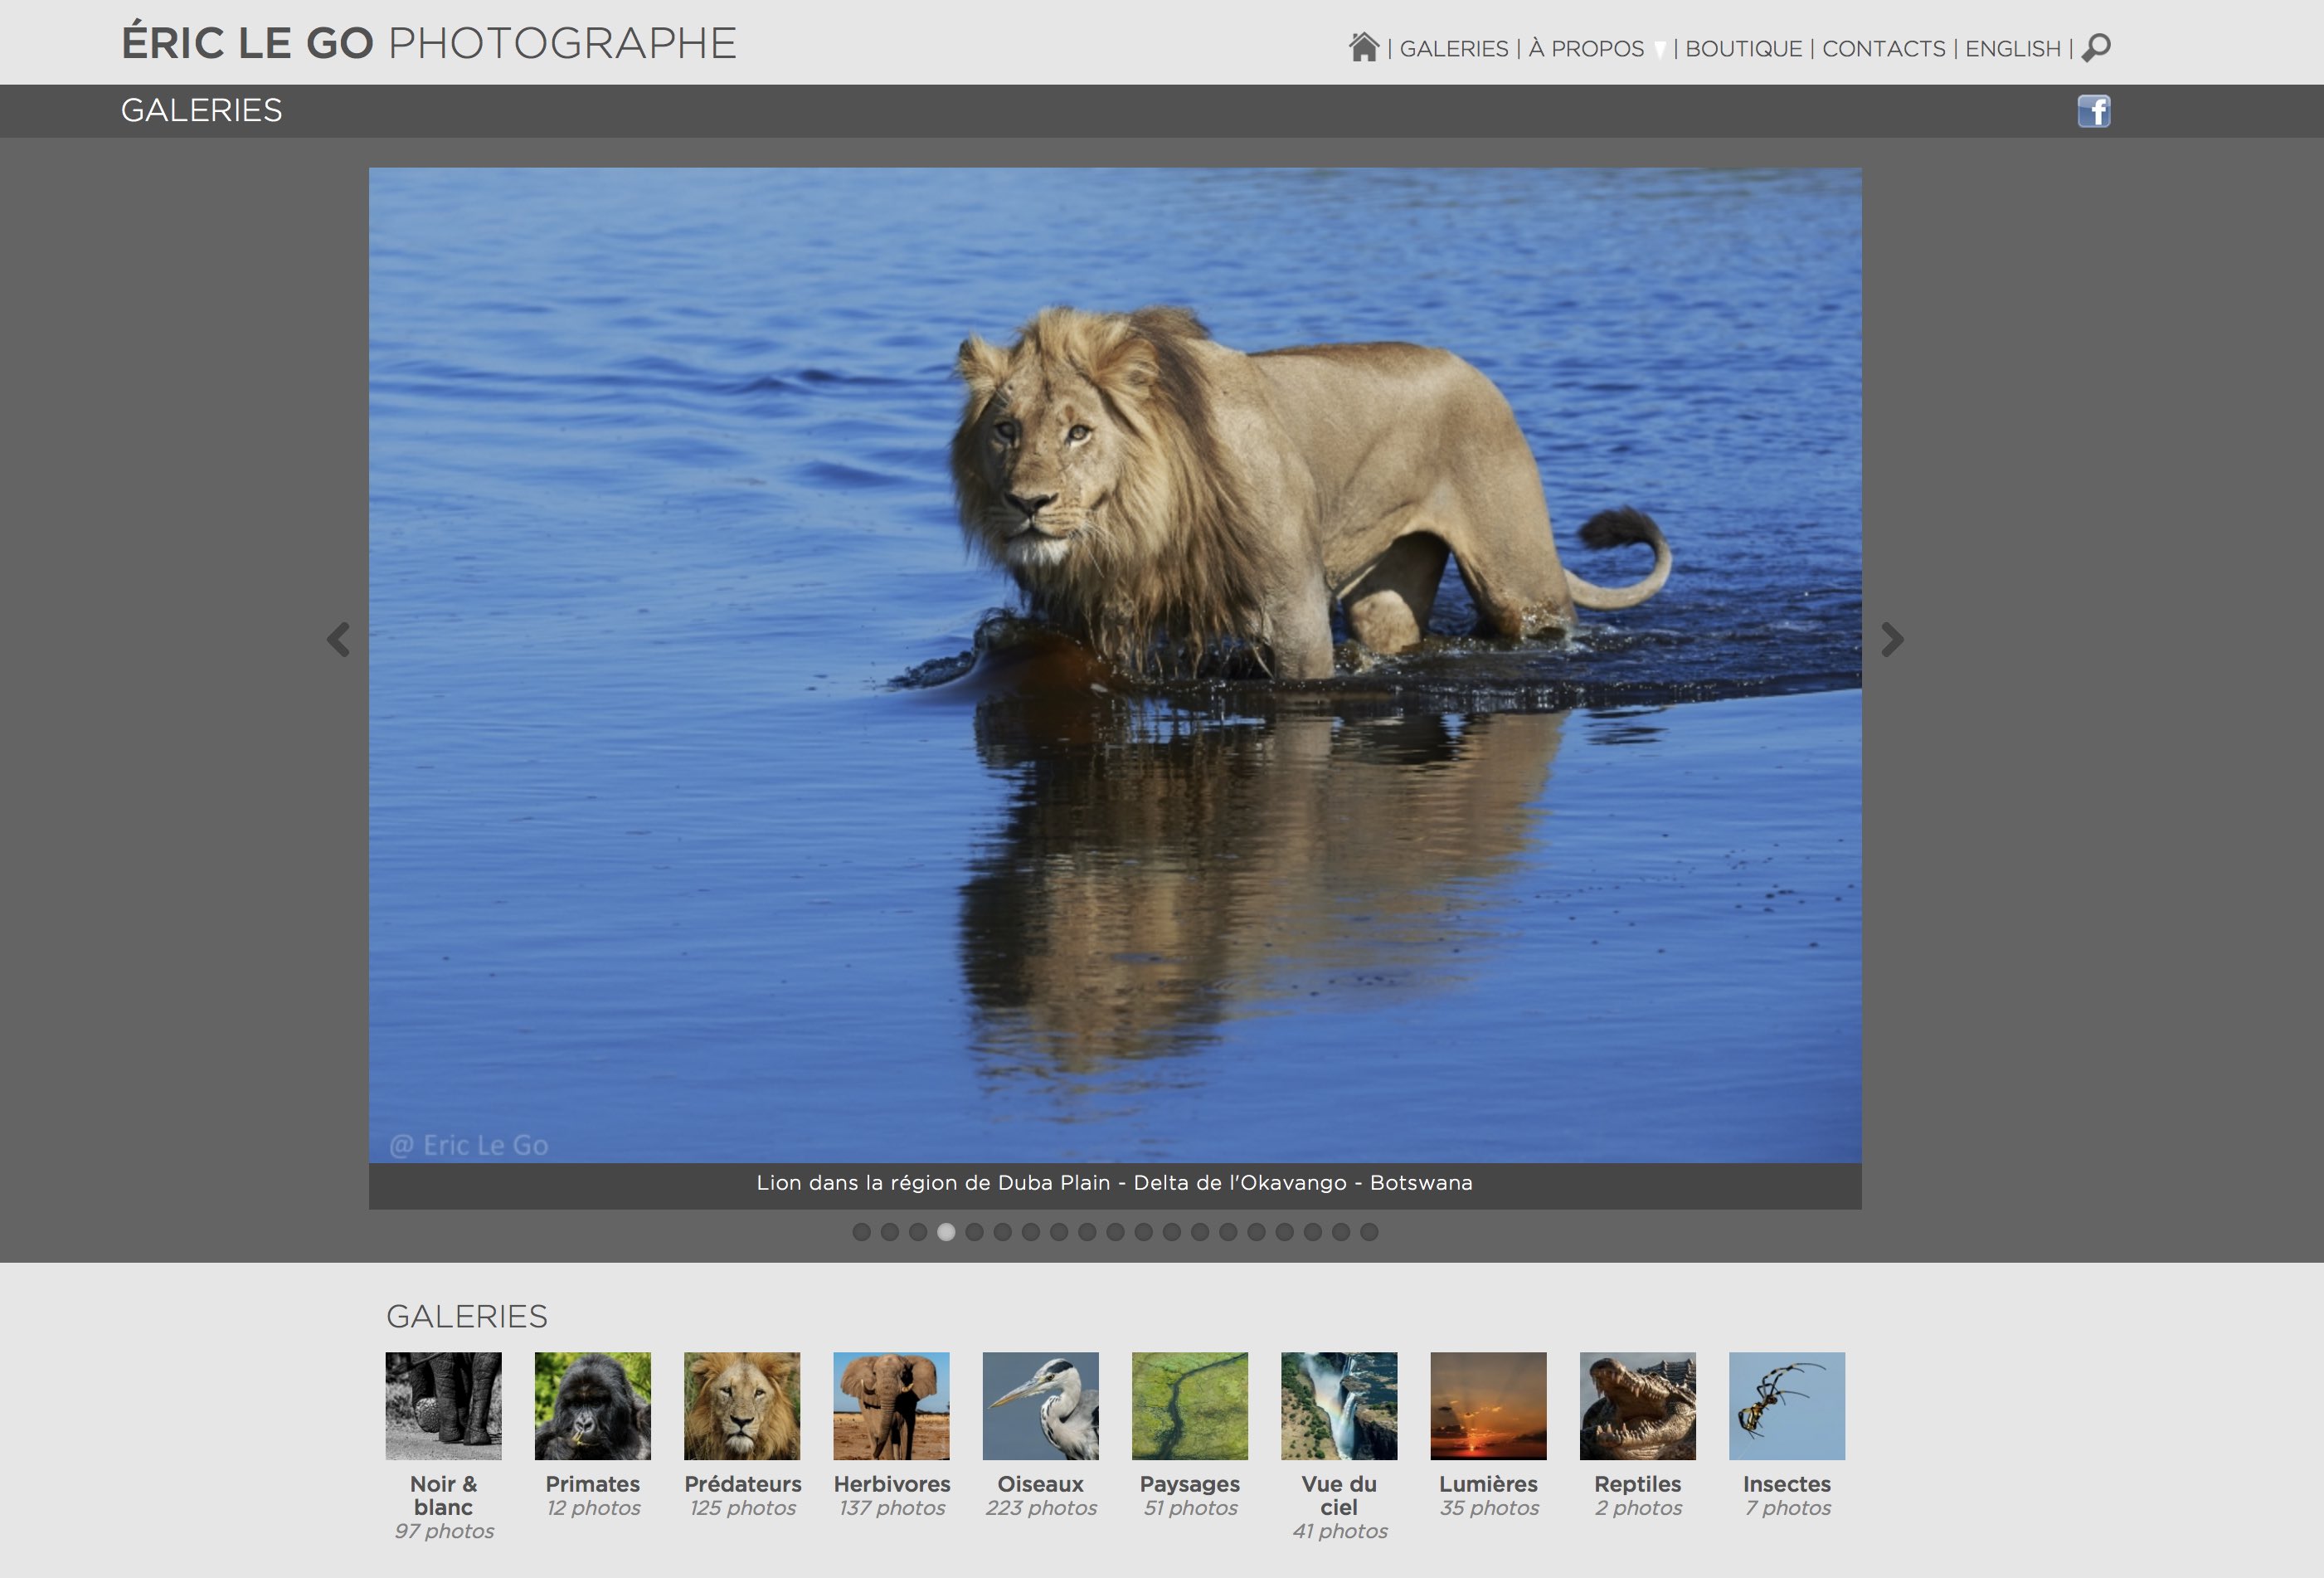Advance to next slide with right arrow
This screenshot has height=1578, width=2324.
(x=1892, y=639)
